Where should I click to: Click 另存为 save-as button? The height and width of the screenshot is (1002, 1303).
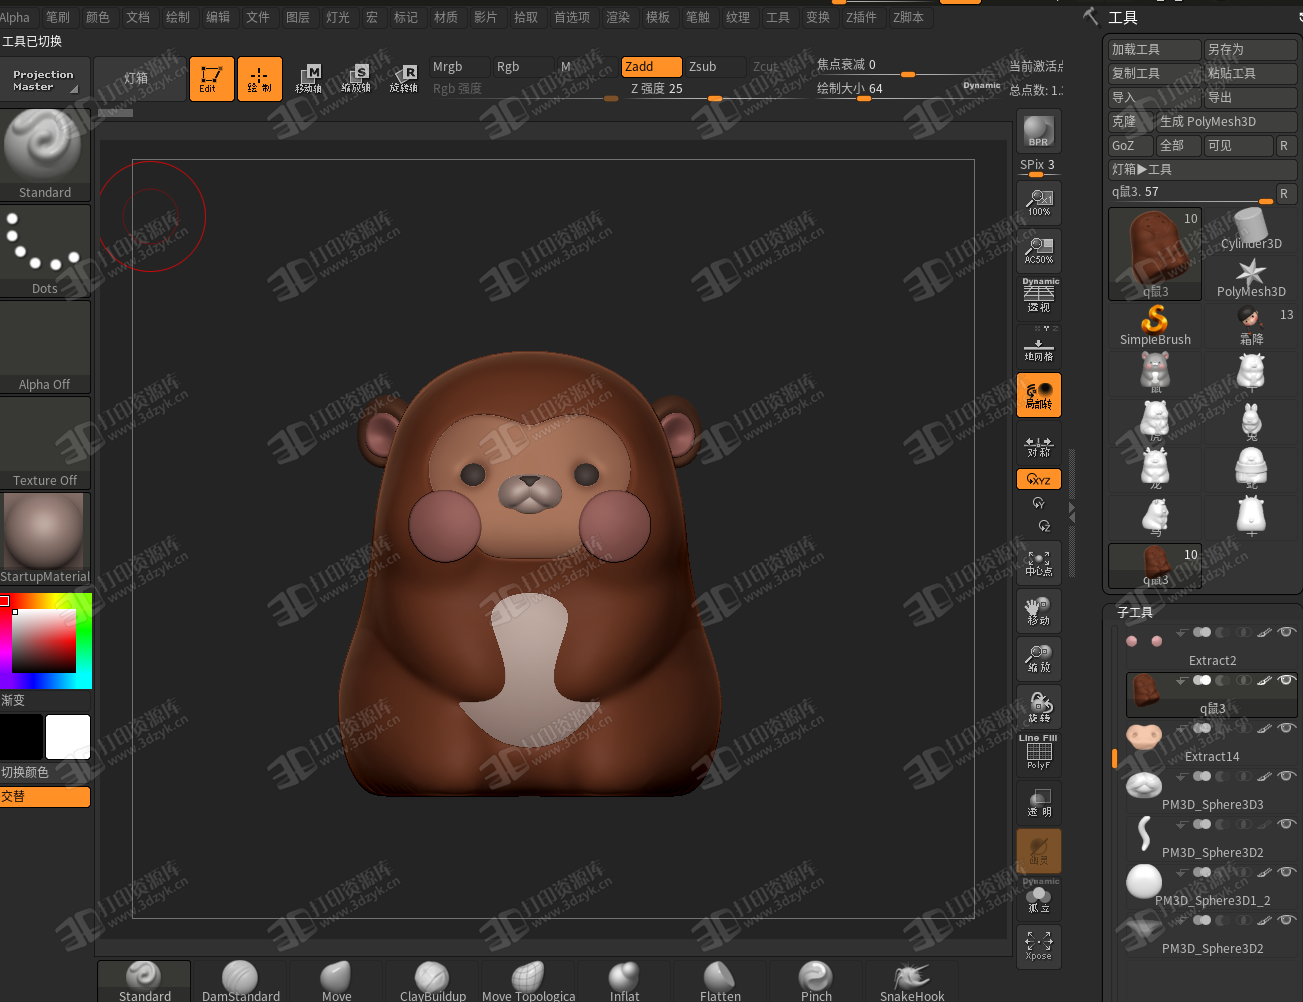(1251, 49)
